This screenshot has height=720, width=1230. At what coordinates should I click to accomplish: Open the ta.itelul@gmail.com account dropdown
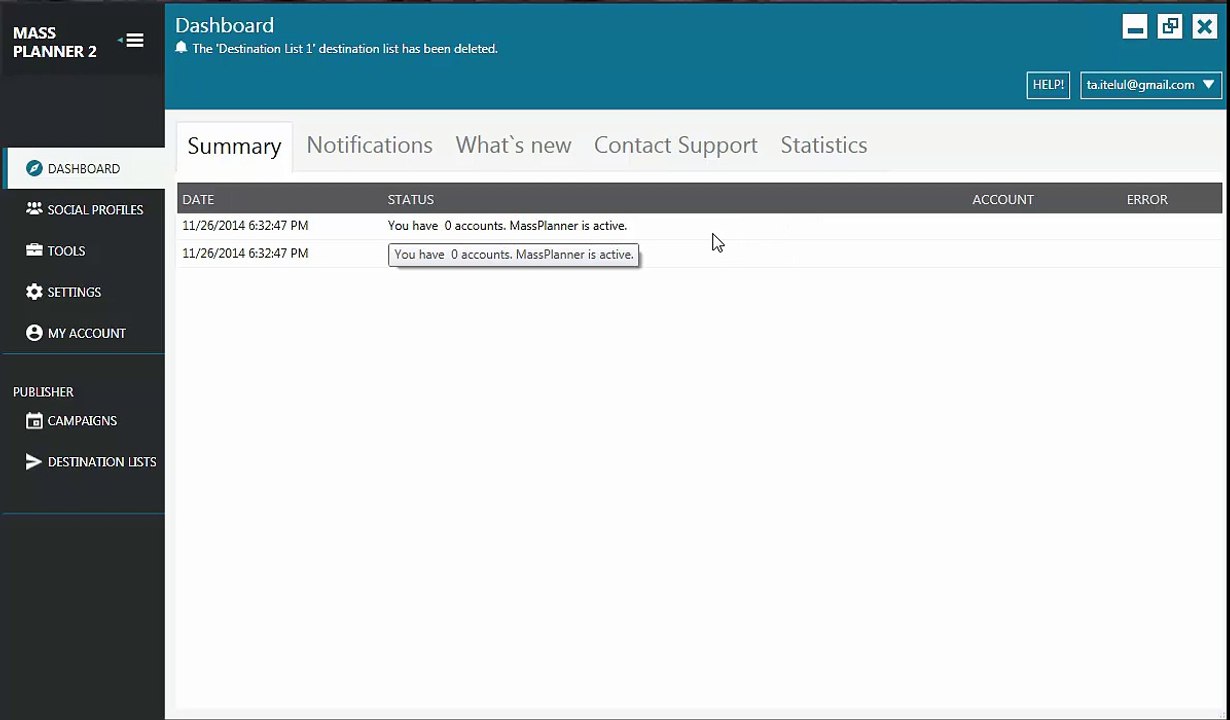(x=1151, y=85)
